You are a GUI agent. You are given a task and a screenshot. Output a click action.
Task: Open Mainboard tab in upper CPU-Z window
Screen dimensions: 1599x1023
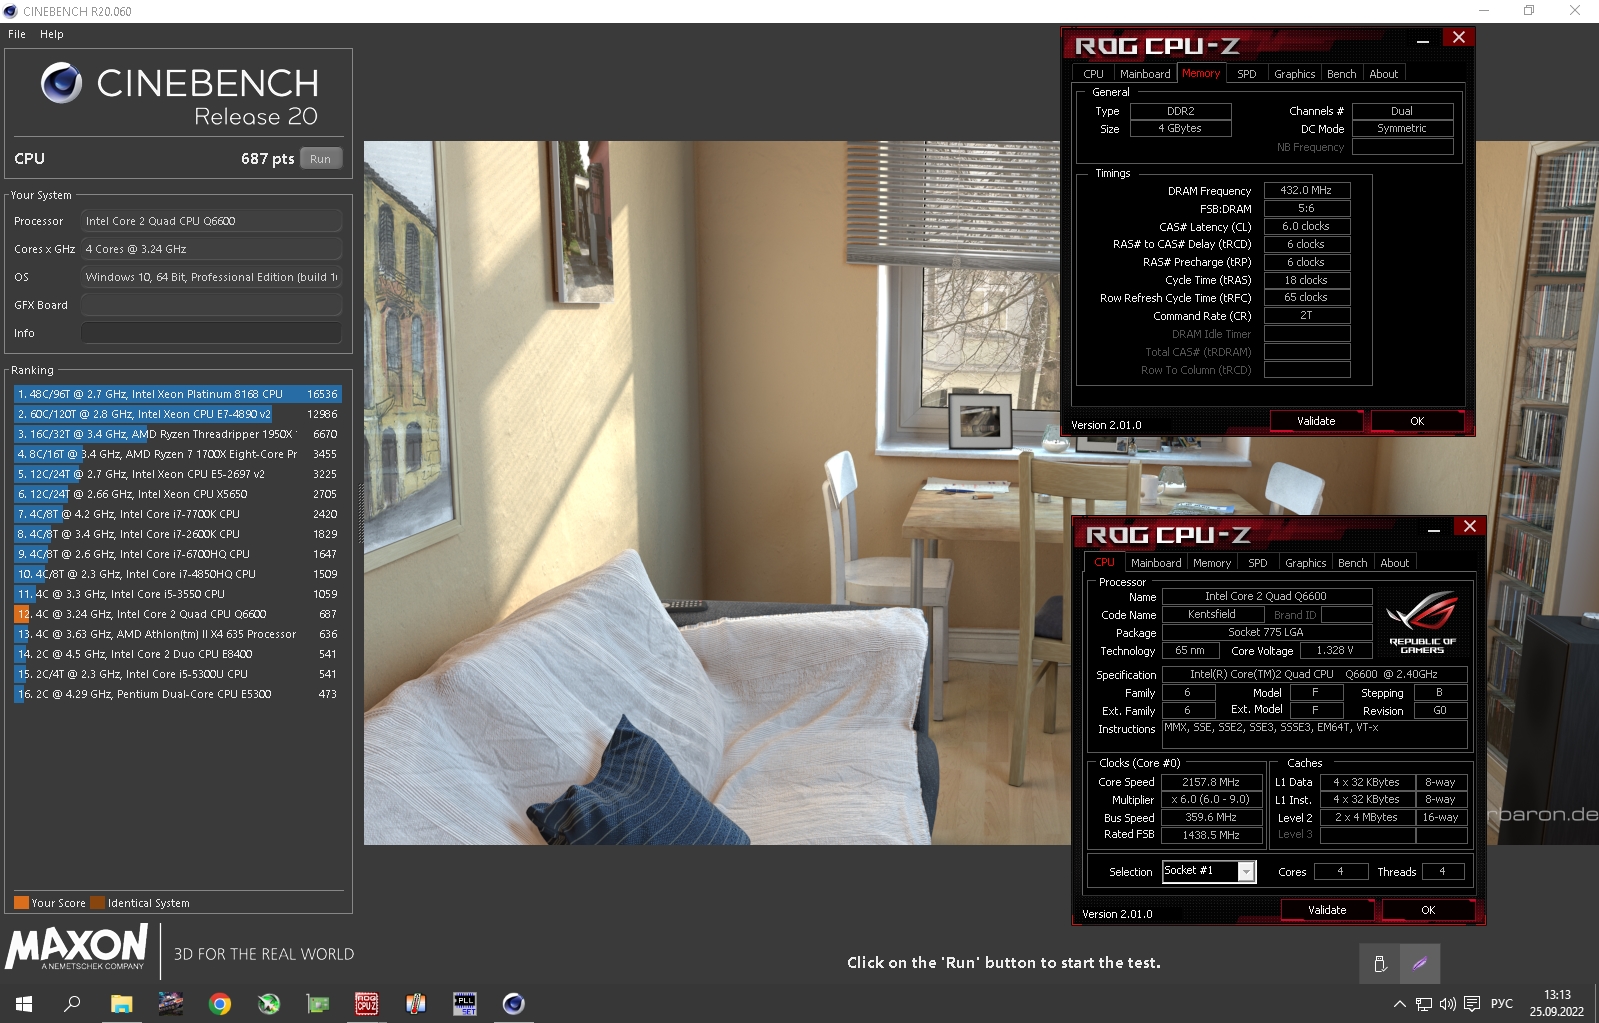point(1145,74)
